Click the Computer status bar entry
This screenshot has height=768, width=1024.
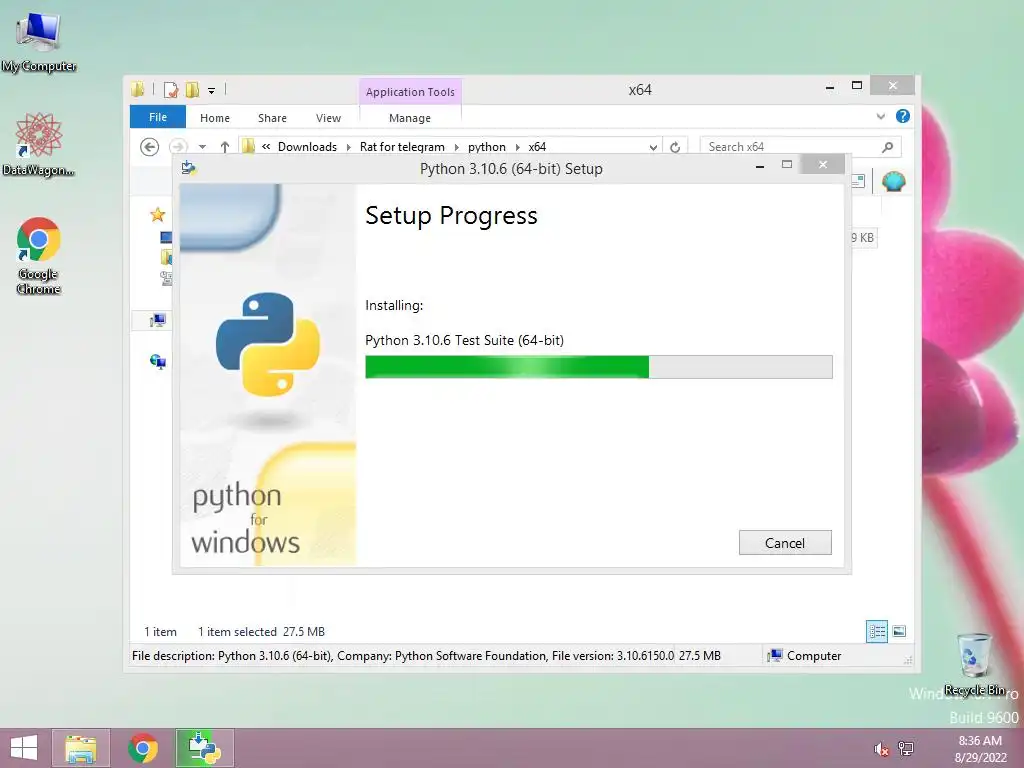[x=805, y=656]
